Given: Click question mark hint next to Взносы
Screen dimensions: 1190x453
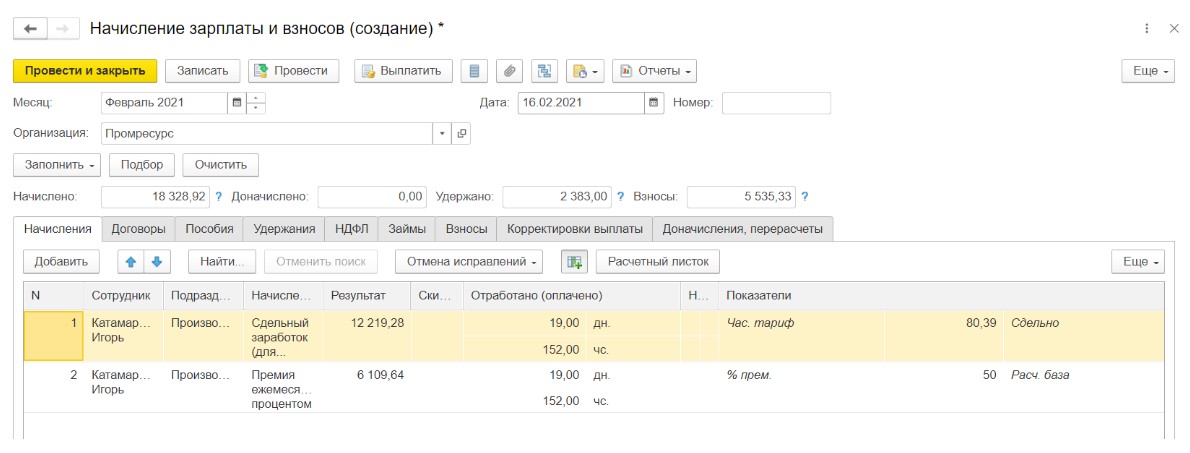Looking at the screenshot, I should pos(804,196).
